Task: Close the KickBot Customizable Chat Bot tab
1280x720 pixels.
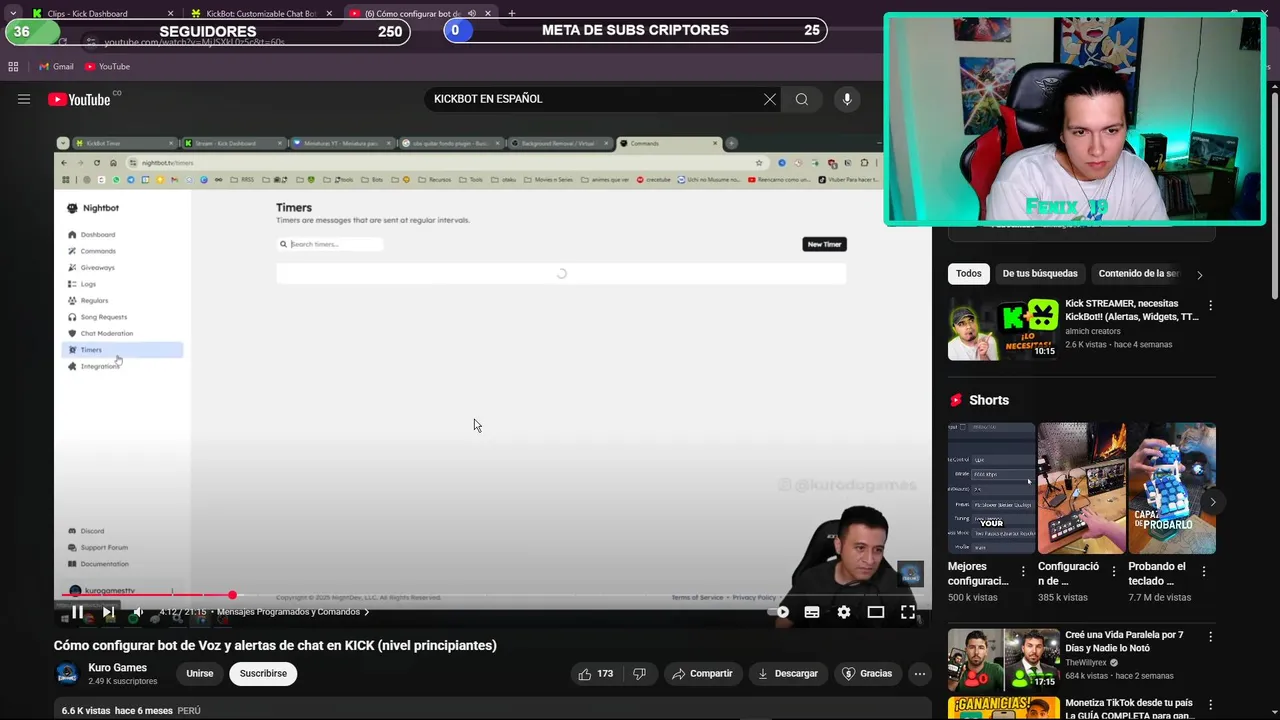Action: (x=329, y=14)
